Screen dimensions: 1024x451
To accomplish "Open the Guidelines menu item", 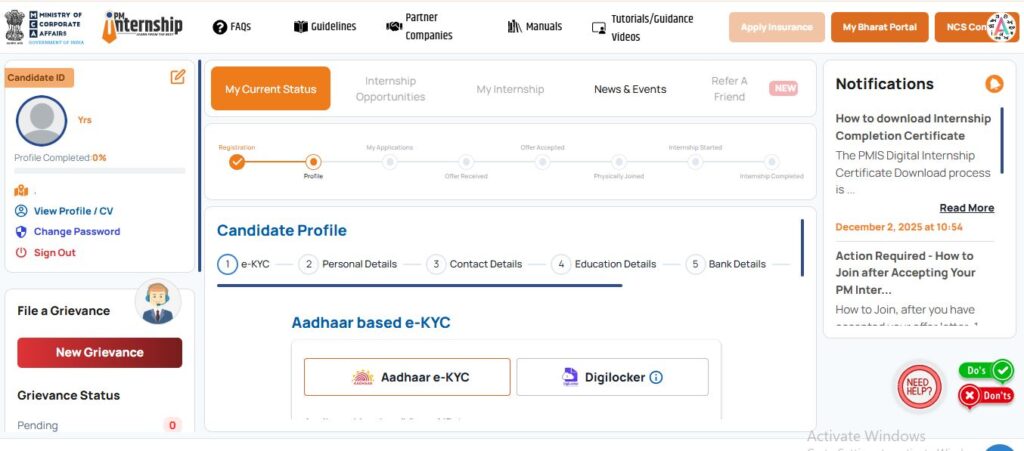I will 325,27.
